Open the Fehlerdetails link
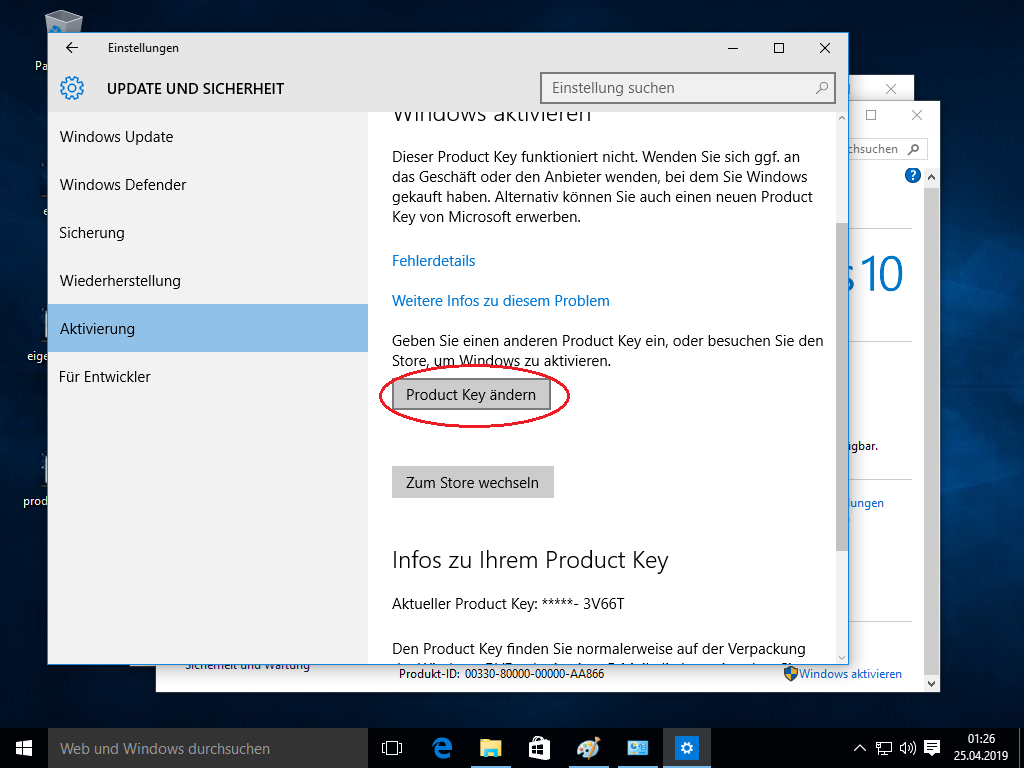Screen dimensions: 1024x768 click(x=433, y=260)
